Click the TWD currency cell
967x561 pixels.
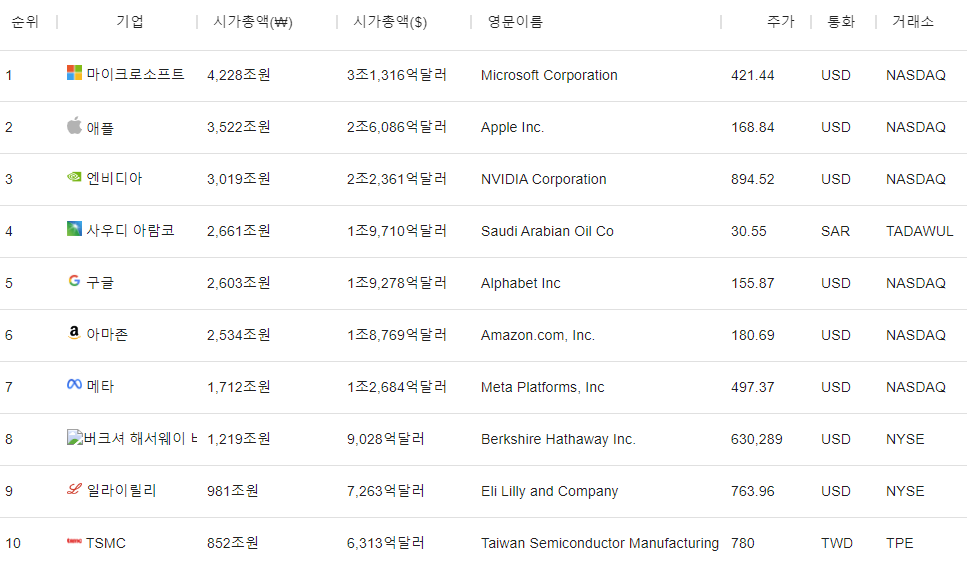[837, 543]
